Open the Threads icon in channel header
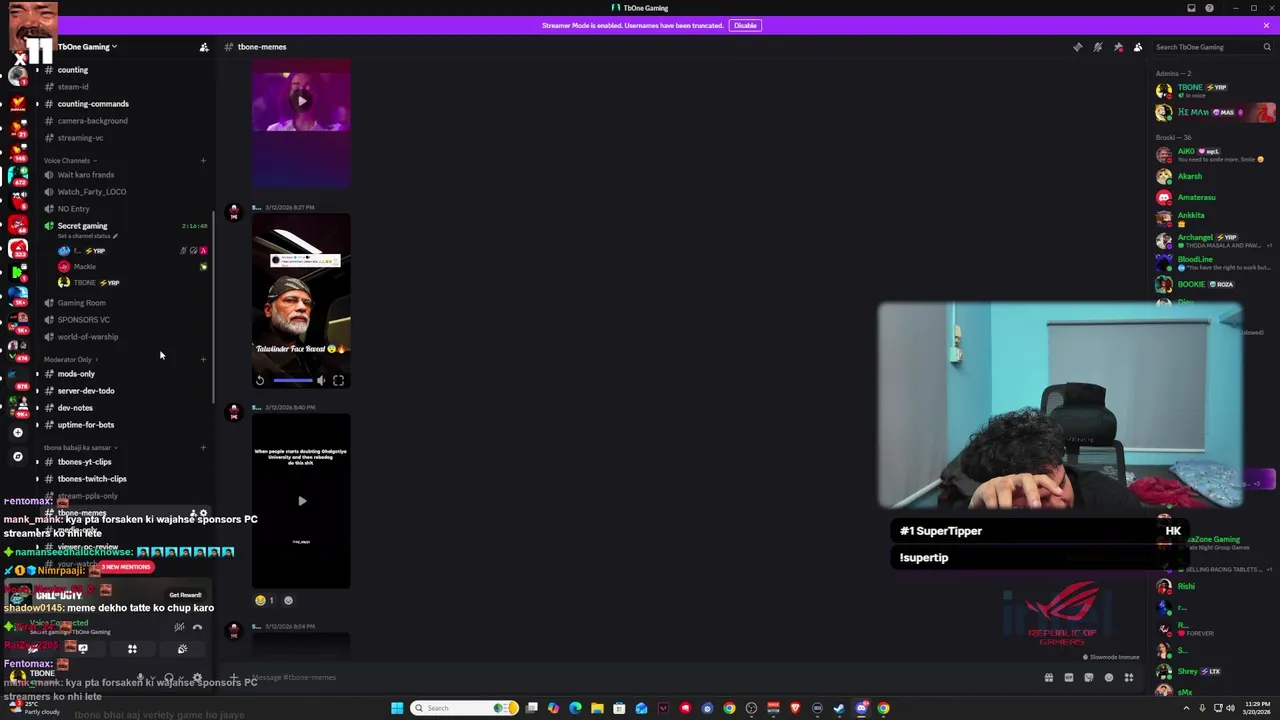 (x=1077, y=47)
